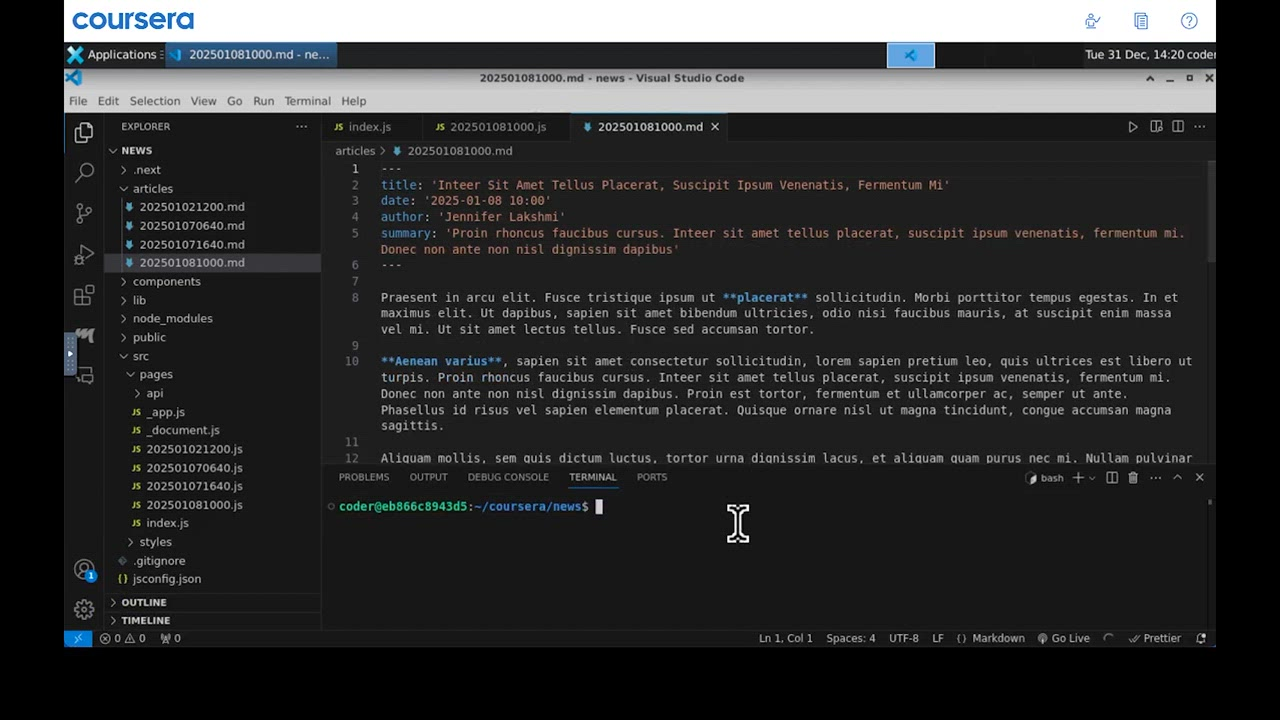Switch to the index.js editor tab
This screenshot has height=720, width=1280.
[x=370, y=127]
